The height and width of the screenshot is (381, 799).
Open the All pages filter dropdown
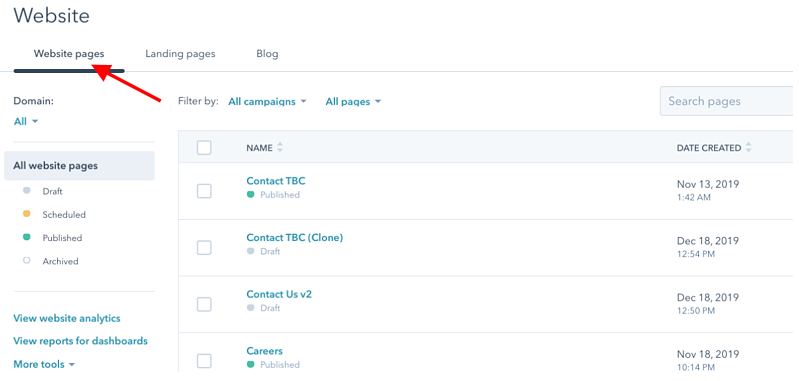(x=353, y=101)
